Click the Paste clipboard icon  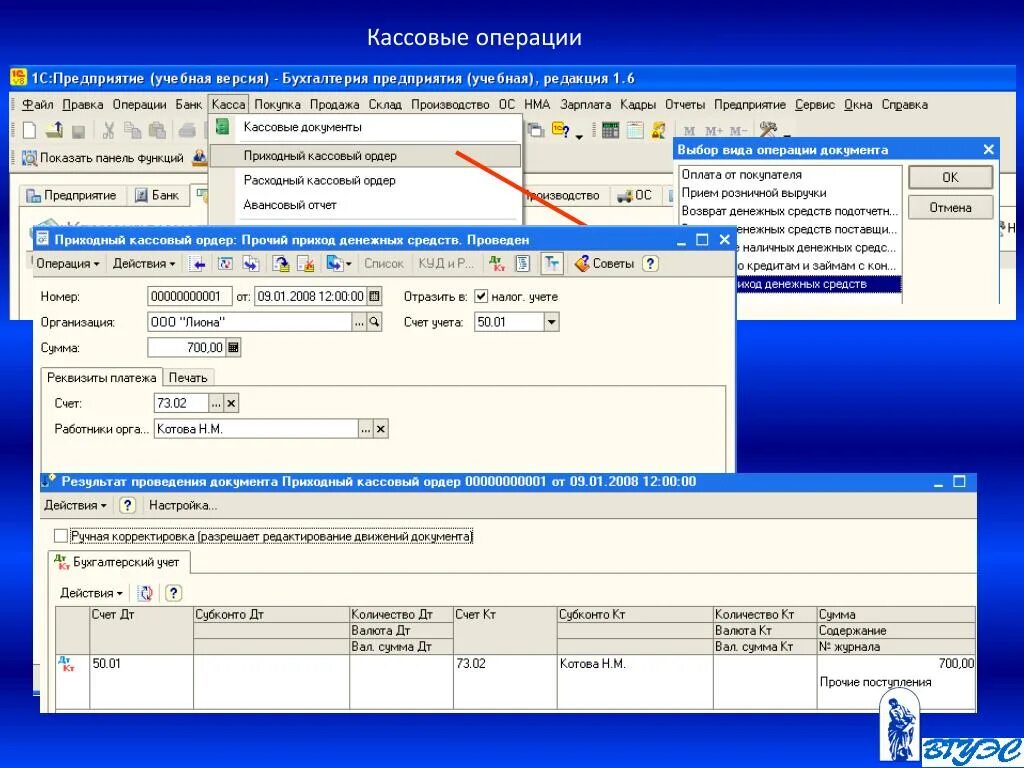[x=157, y=130]
